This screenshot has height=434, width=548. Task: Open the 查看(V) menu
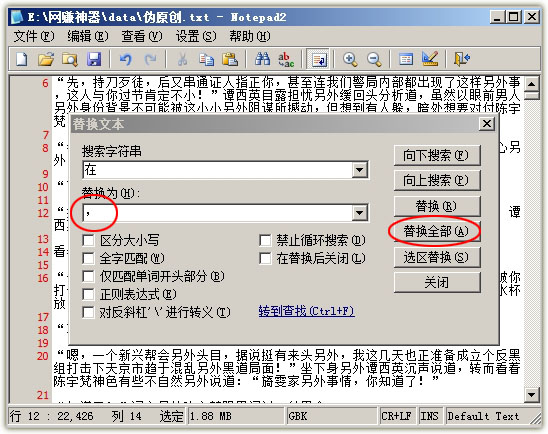pos(142,36)
